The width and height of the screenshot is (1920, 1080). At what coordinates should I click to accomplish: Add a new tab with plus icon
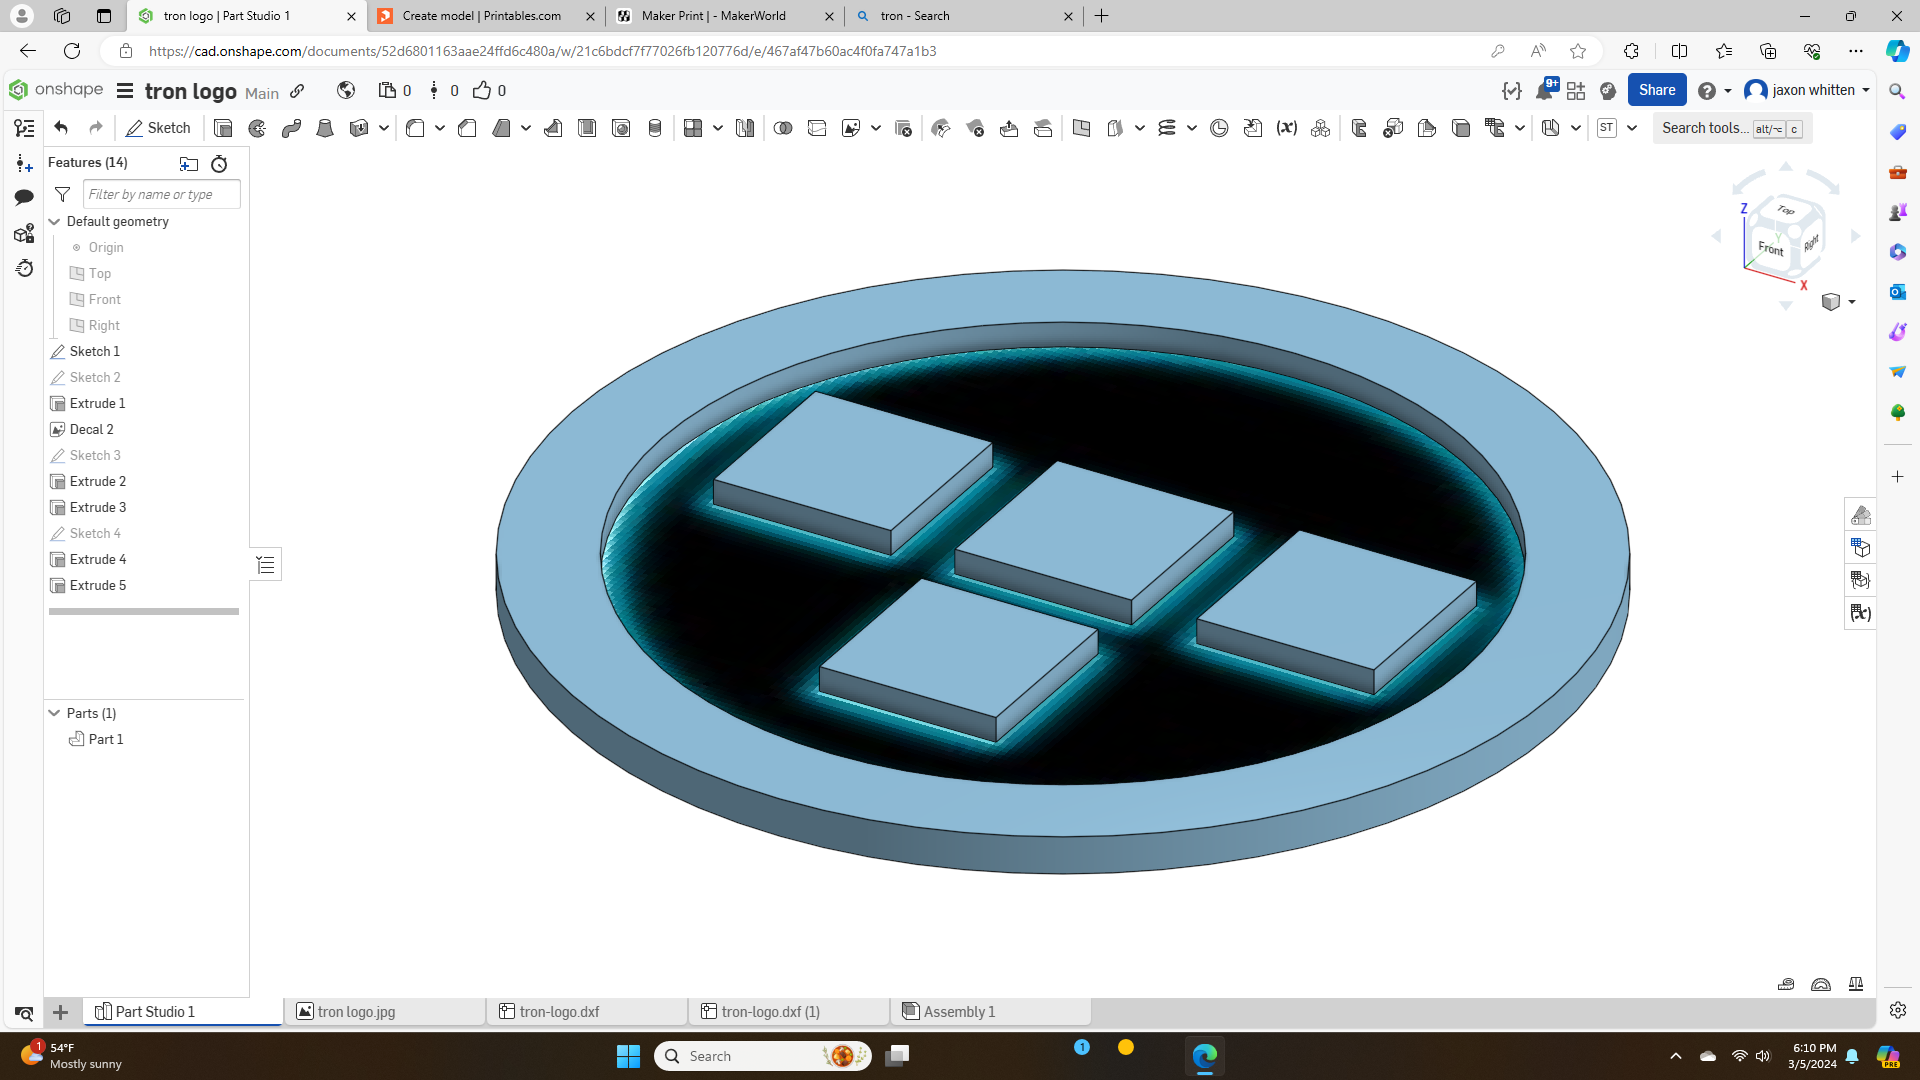60,1012
